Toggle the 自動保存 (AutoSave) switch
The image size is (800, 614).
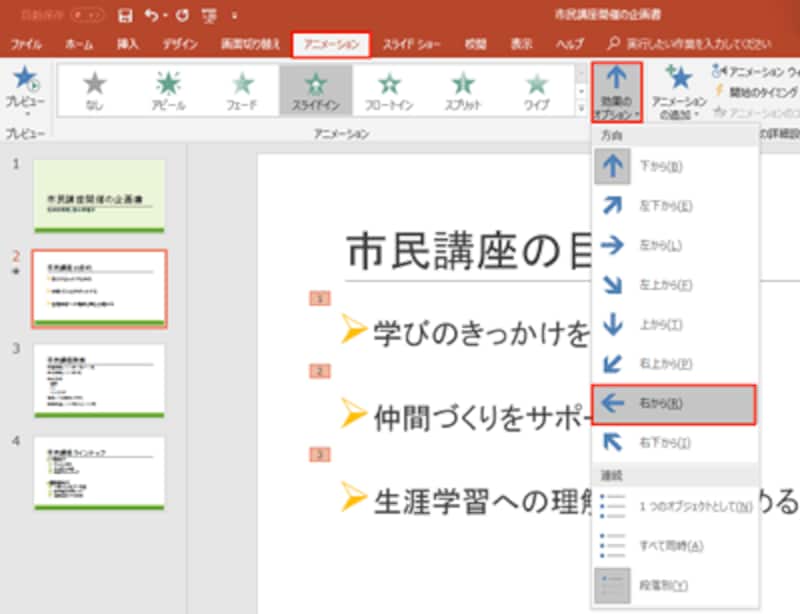pos(84,16)
